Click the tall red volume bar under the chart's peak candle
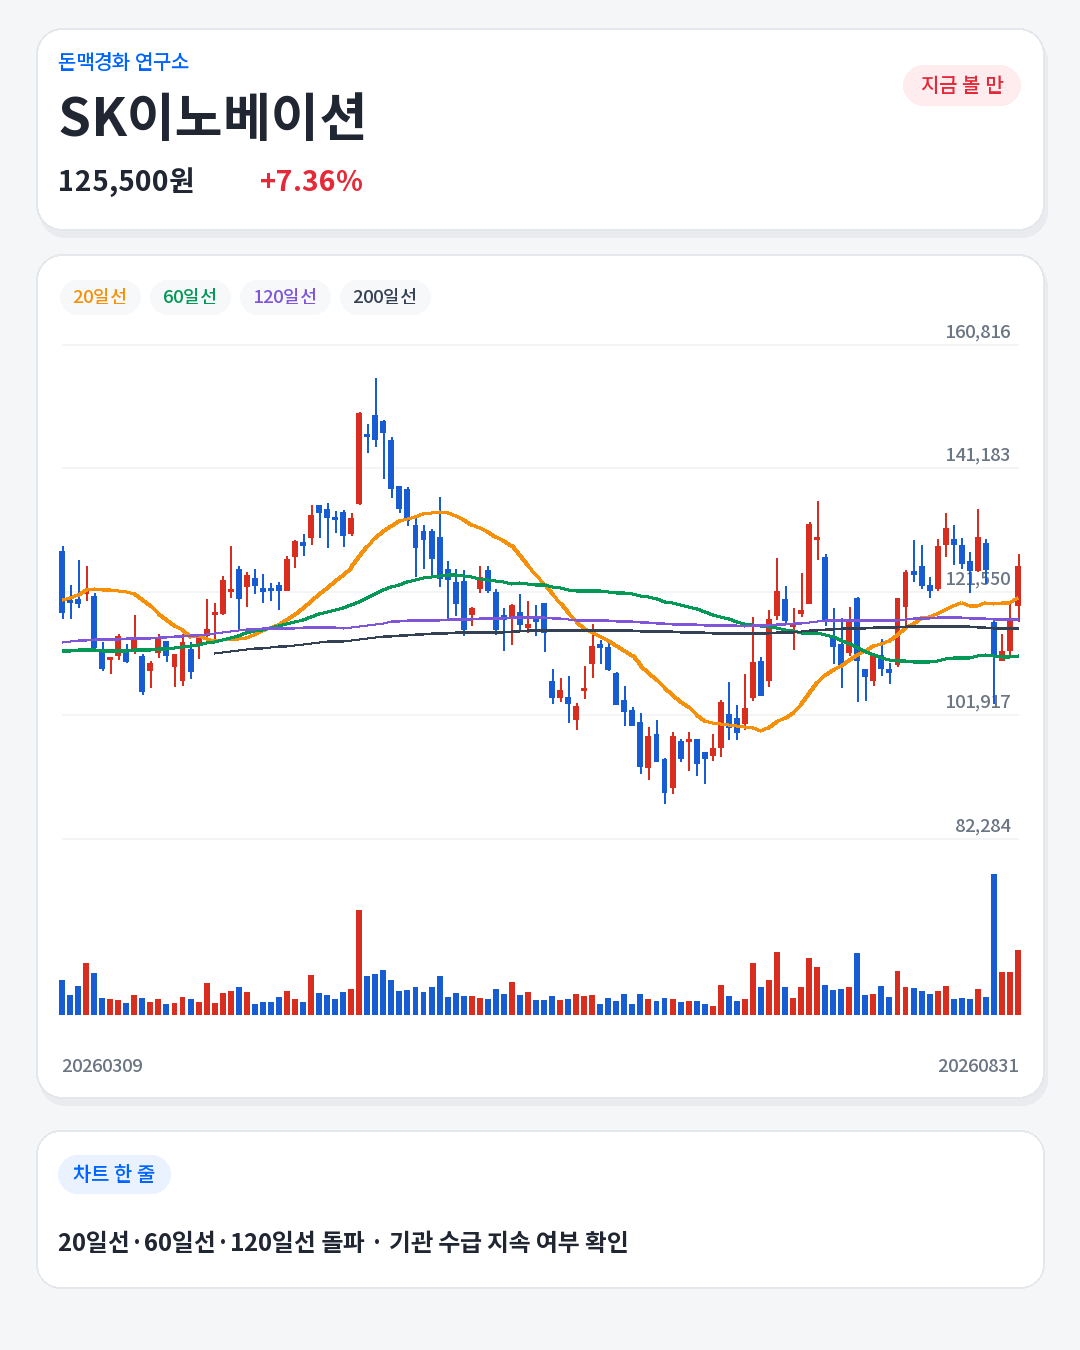 (359, 963)
